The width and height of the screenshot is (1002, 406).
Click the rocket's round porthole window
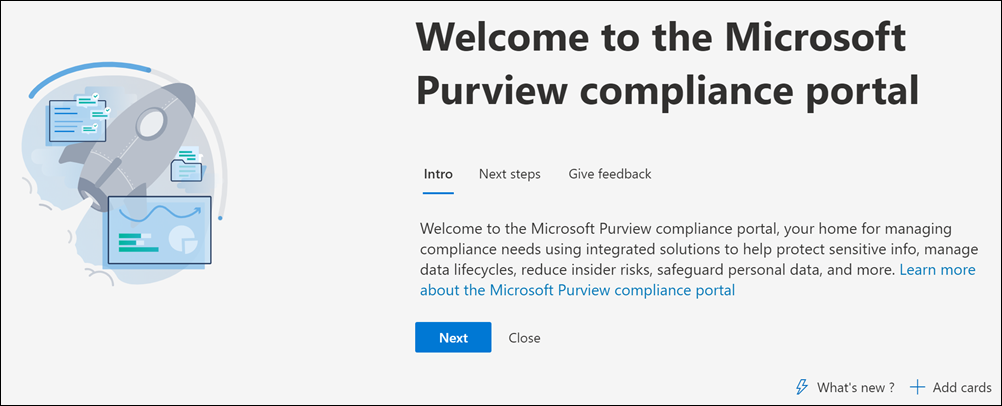pos(153,121)
